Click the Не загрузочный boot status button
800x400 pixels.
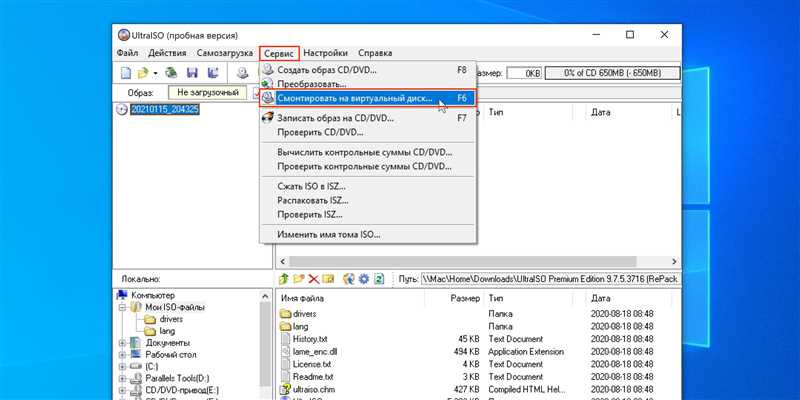pos(208,93)
